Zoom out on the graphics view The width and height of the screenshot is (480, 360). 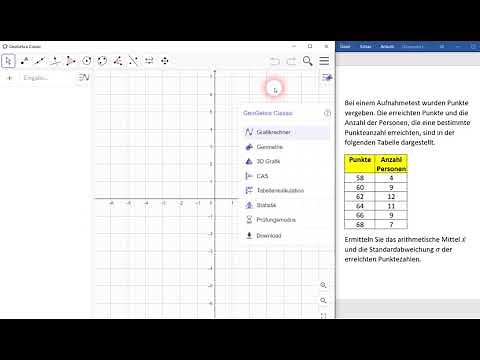[x=323, y=301]
